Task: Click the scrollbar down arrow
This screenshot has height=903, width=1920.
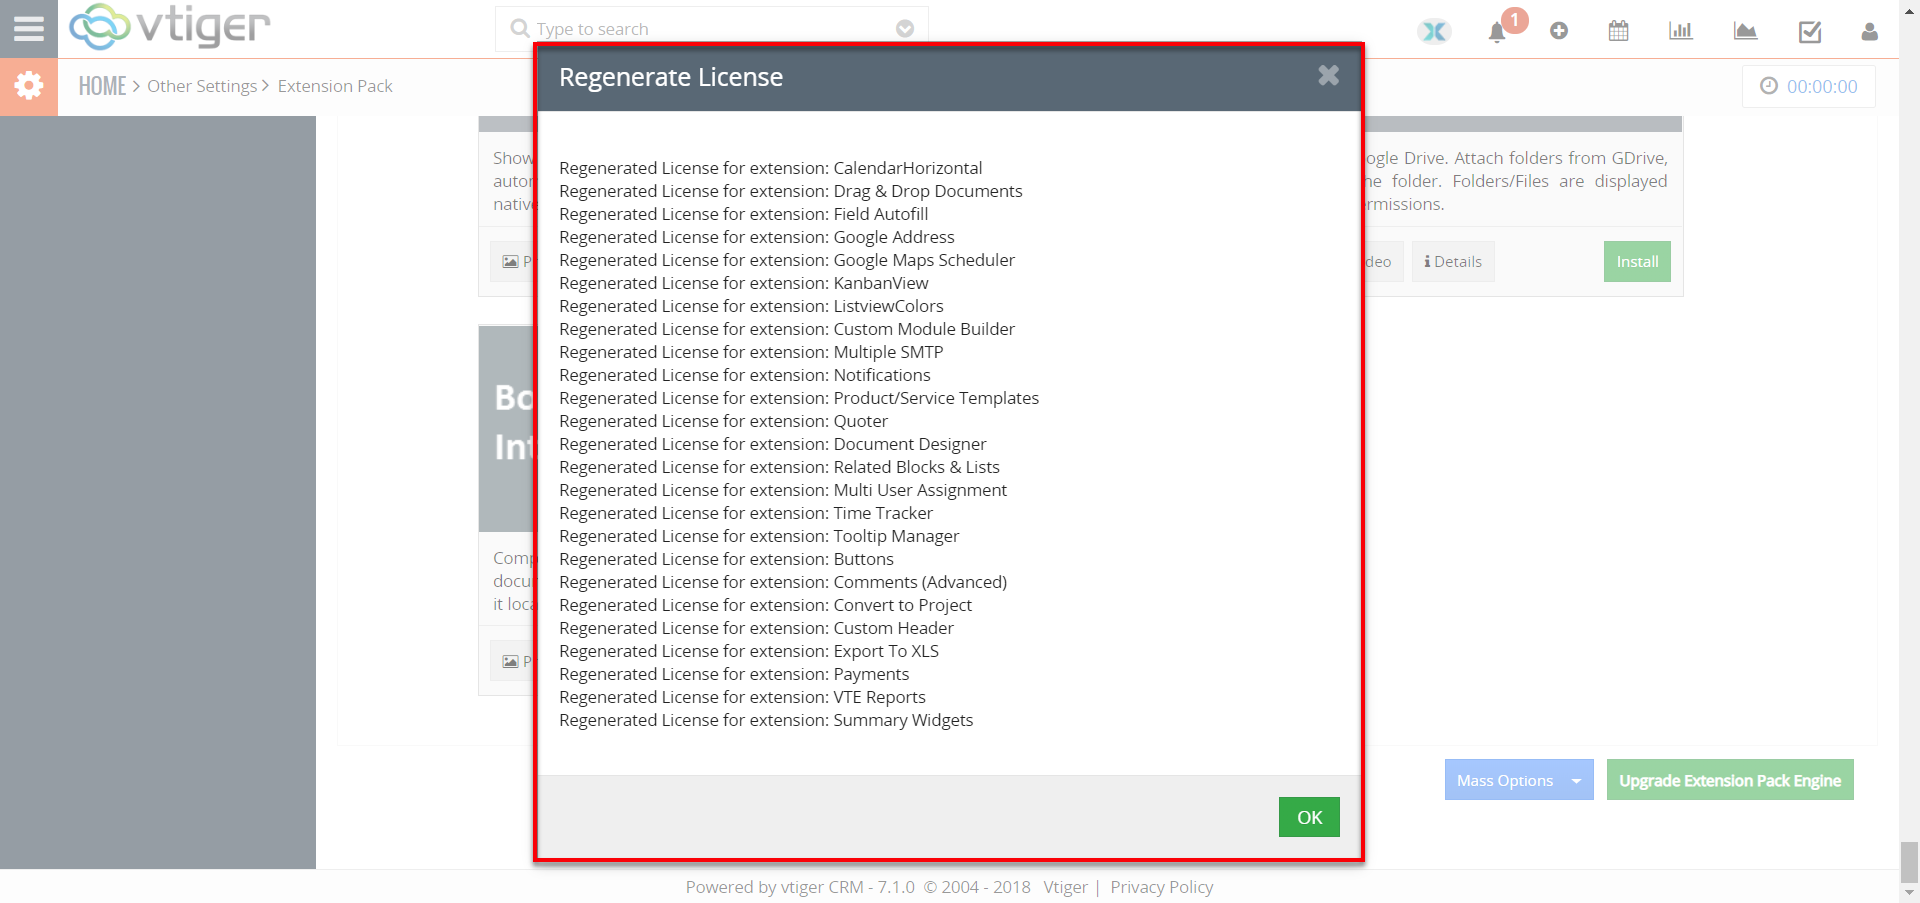Action: (x=1910, y=892)
